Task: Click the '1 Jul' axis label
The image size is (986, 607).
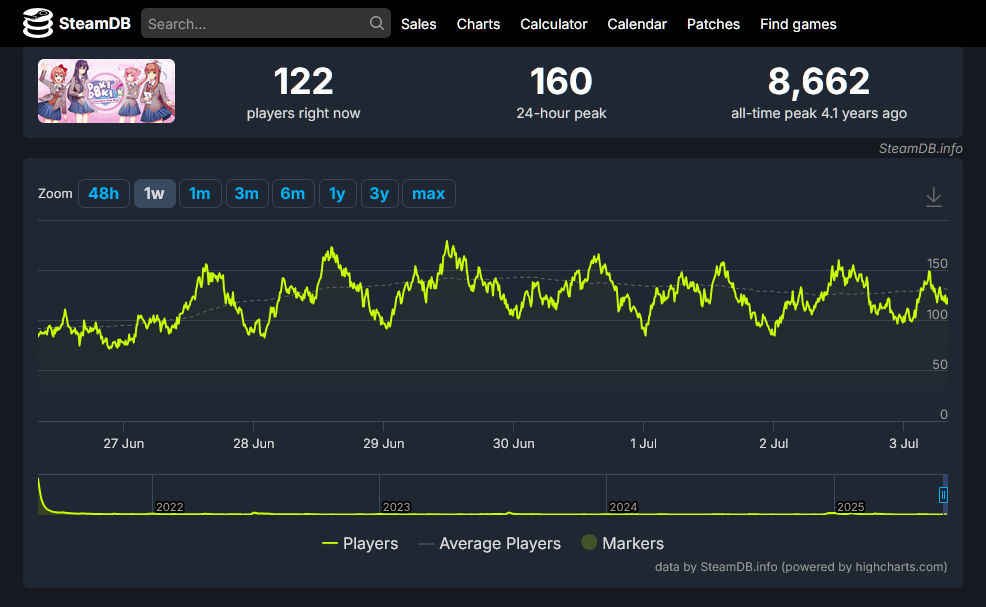Action: (x=643, y=443)
